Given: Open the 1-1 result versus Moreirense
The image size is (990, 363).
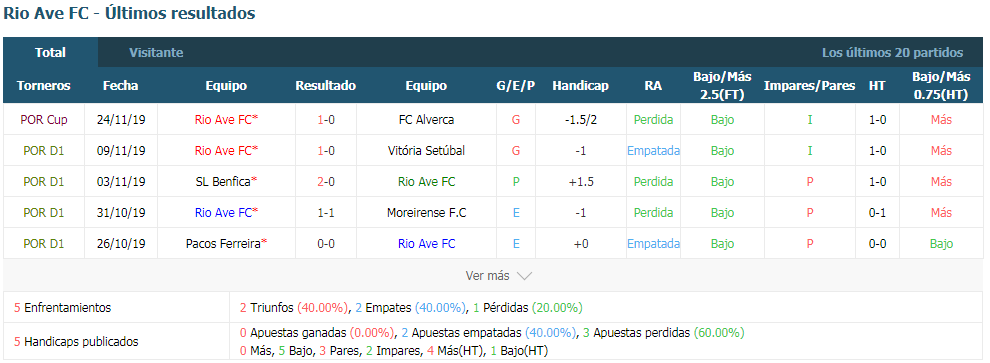Looking at the screenshot, I should (326, 213).
